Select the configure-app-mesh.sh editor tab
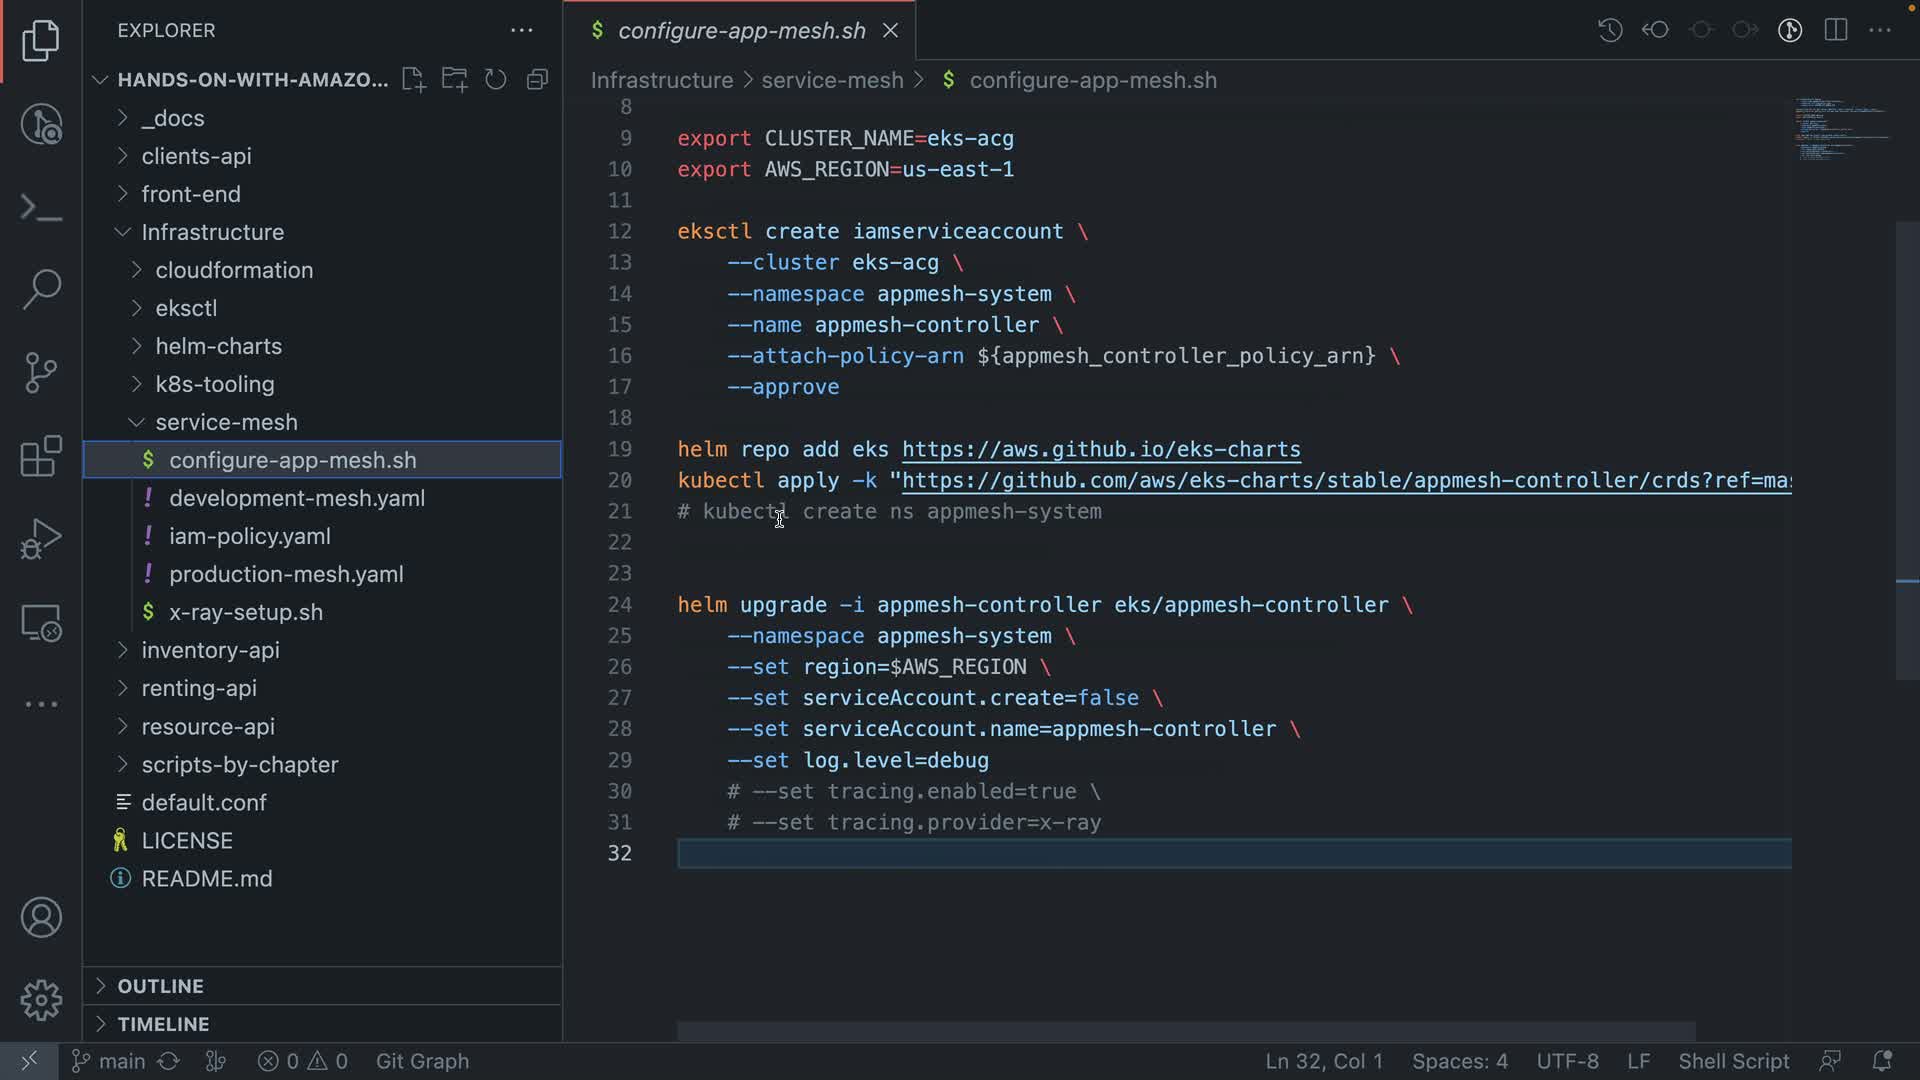This screenshot has height=1080, width=1920. pos(741,31)
